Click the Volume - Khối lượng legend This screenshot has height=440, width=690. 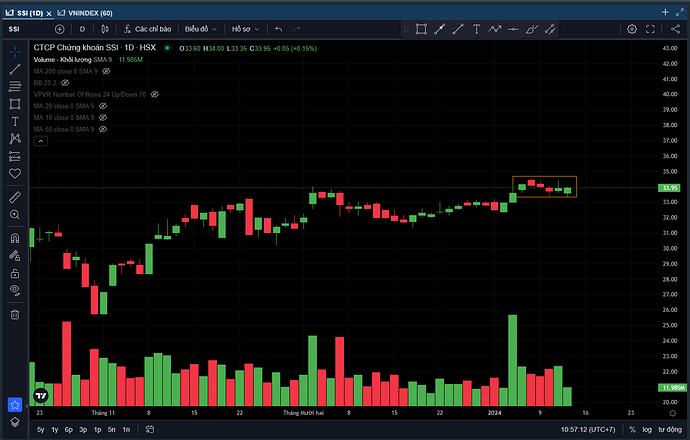pyautogui.click(x=62, y=60)
